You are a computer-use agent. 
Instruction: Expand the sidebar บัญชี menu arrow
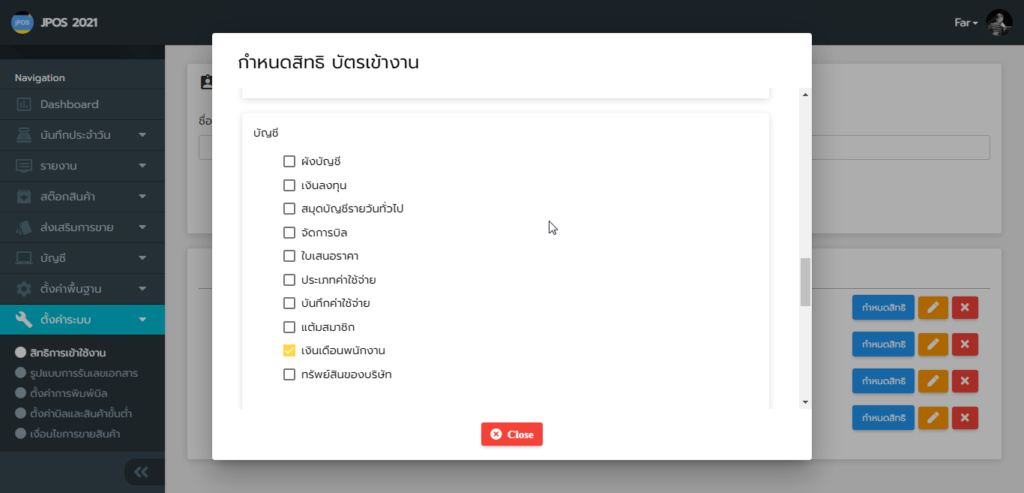142,258
